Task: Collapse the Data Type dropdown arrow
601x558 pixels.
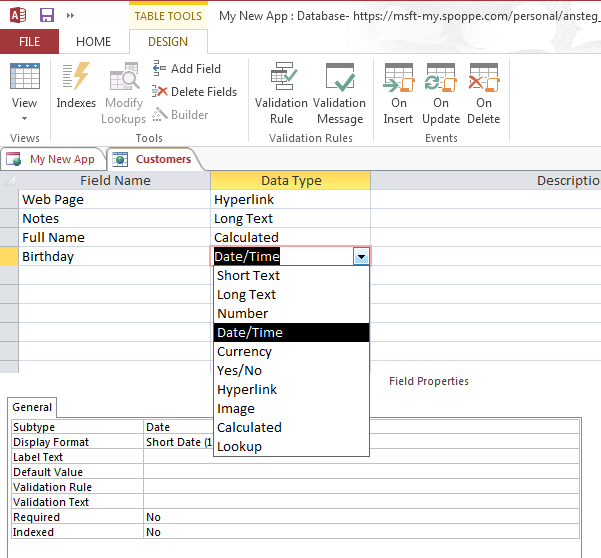Action: (360, 257)
